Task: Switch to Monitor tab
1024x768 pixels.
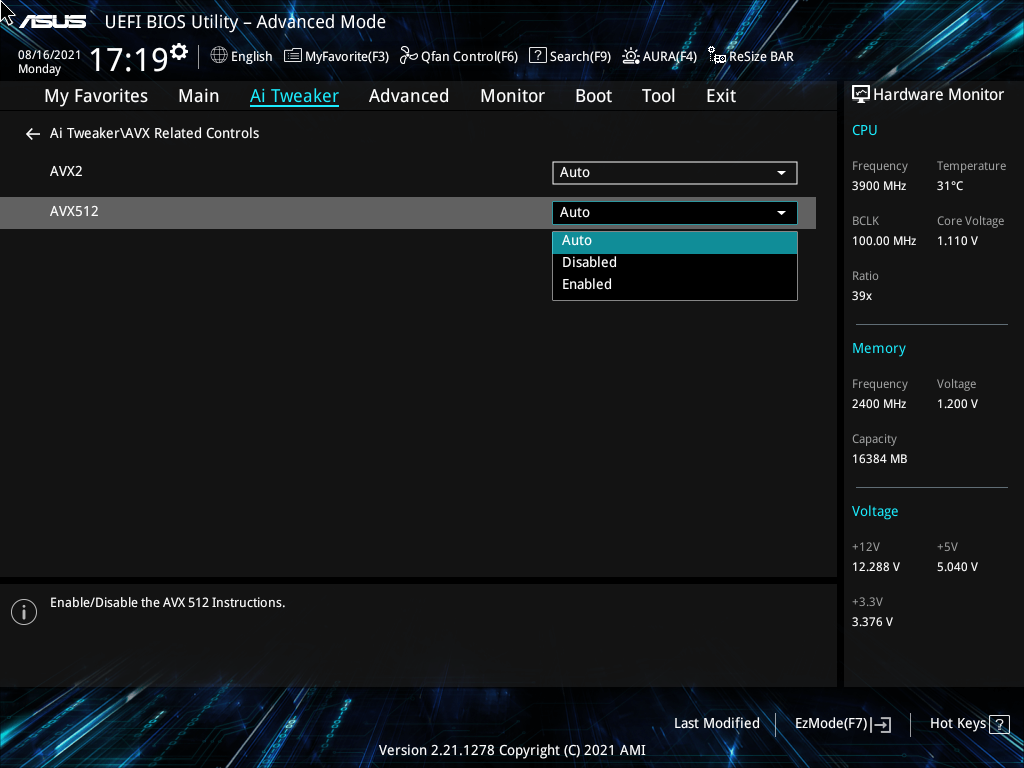Action: 512,96
